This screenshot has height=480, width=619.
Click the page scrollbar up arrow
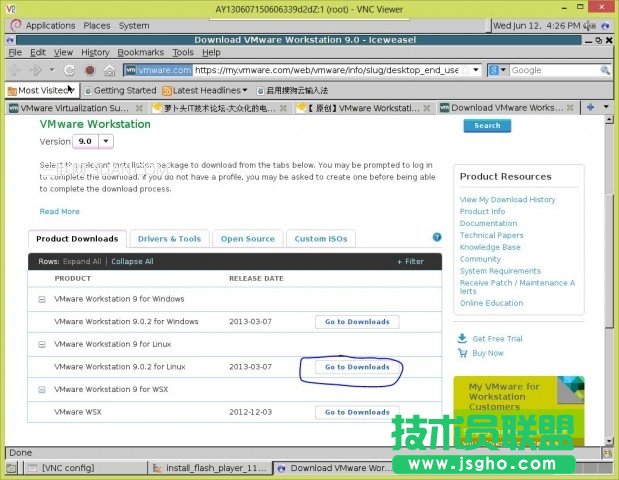(x=609, y=120)
